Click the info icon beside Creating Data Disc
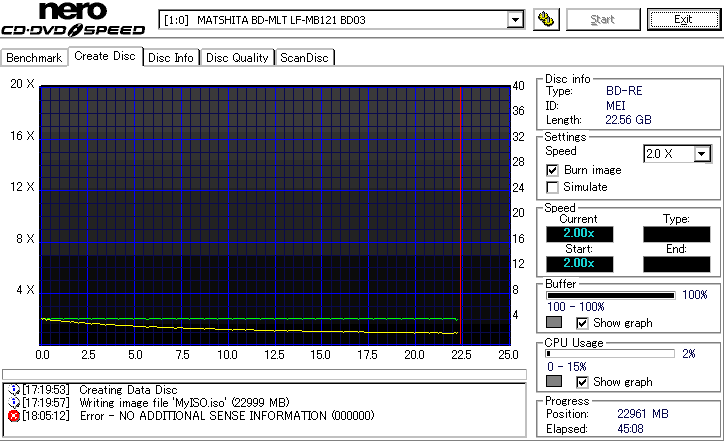Screen dimensions: 724x441 coord(14,389)
